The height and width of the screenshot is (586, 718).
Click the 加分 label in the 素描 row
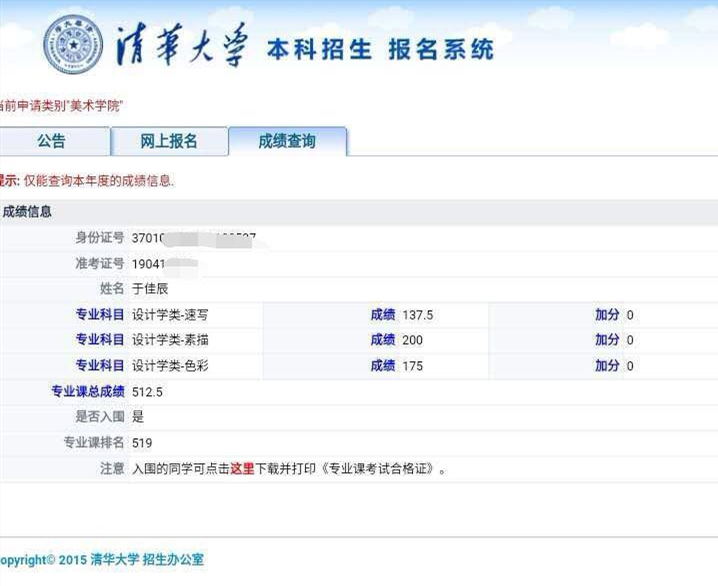click(x=607, y=340)
